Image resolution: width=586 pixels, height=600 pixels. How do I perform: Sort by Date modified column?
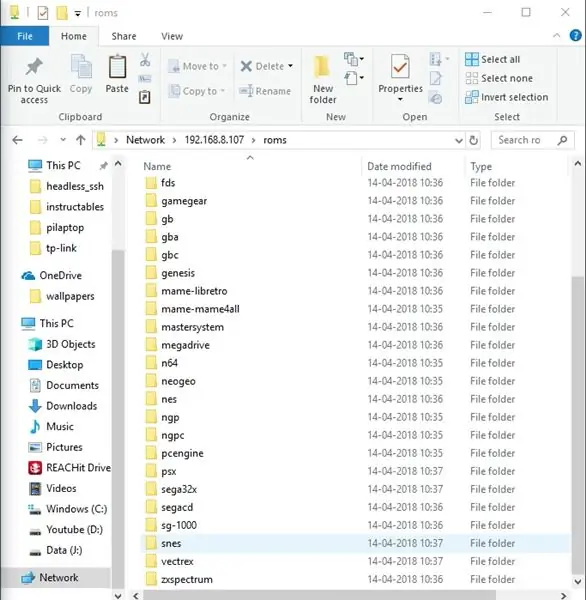[x=399, y=166]
